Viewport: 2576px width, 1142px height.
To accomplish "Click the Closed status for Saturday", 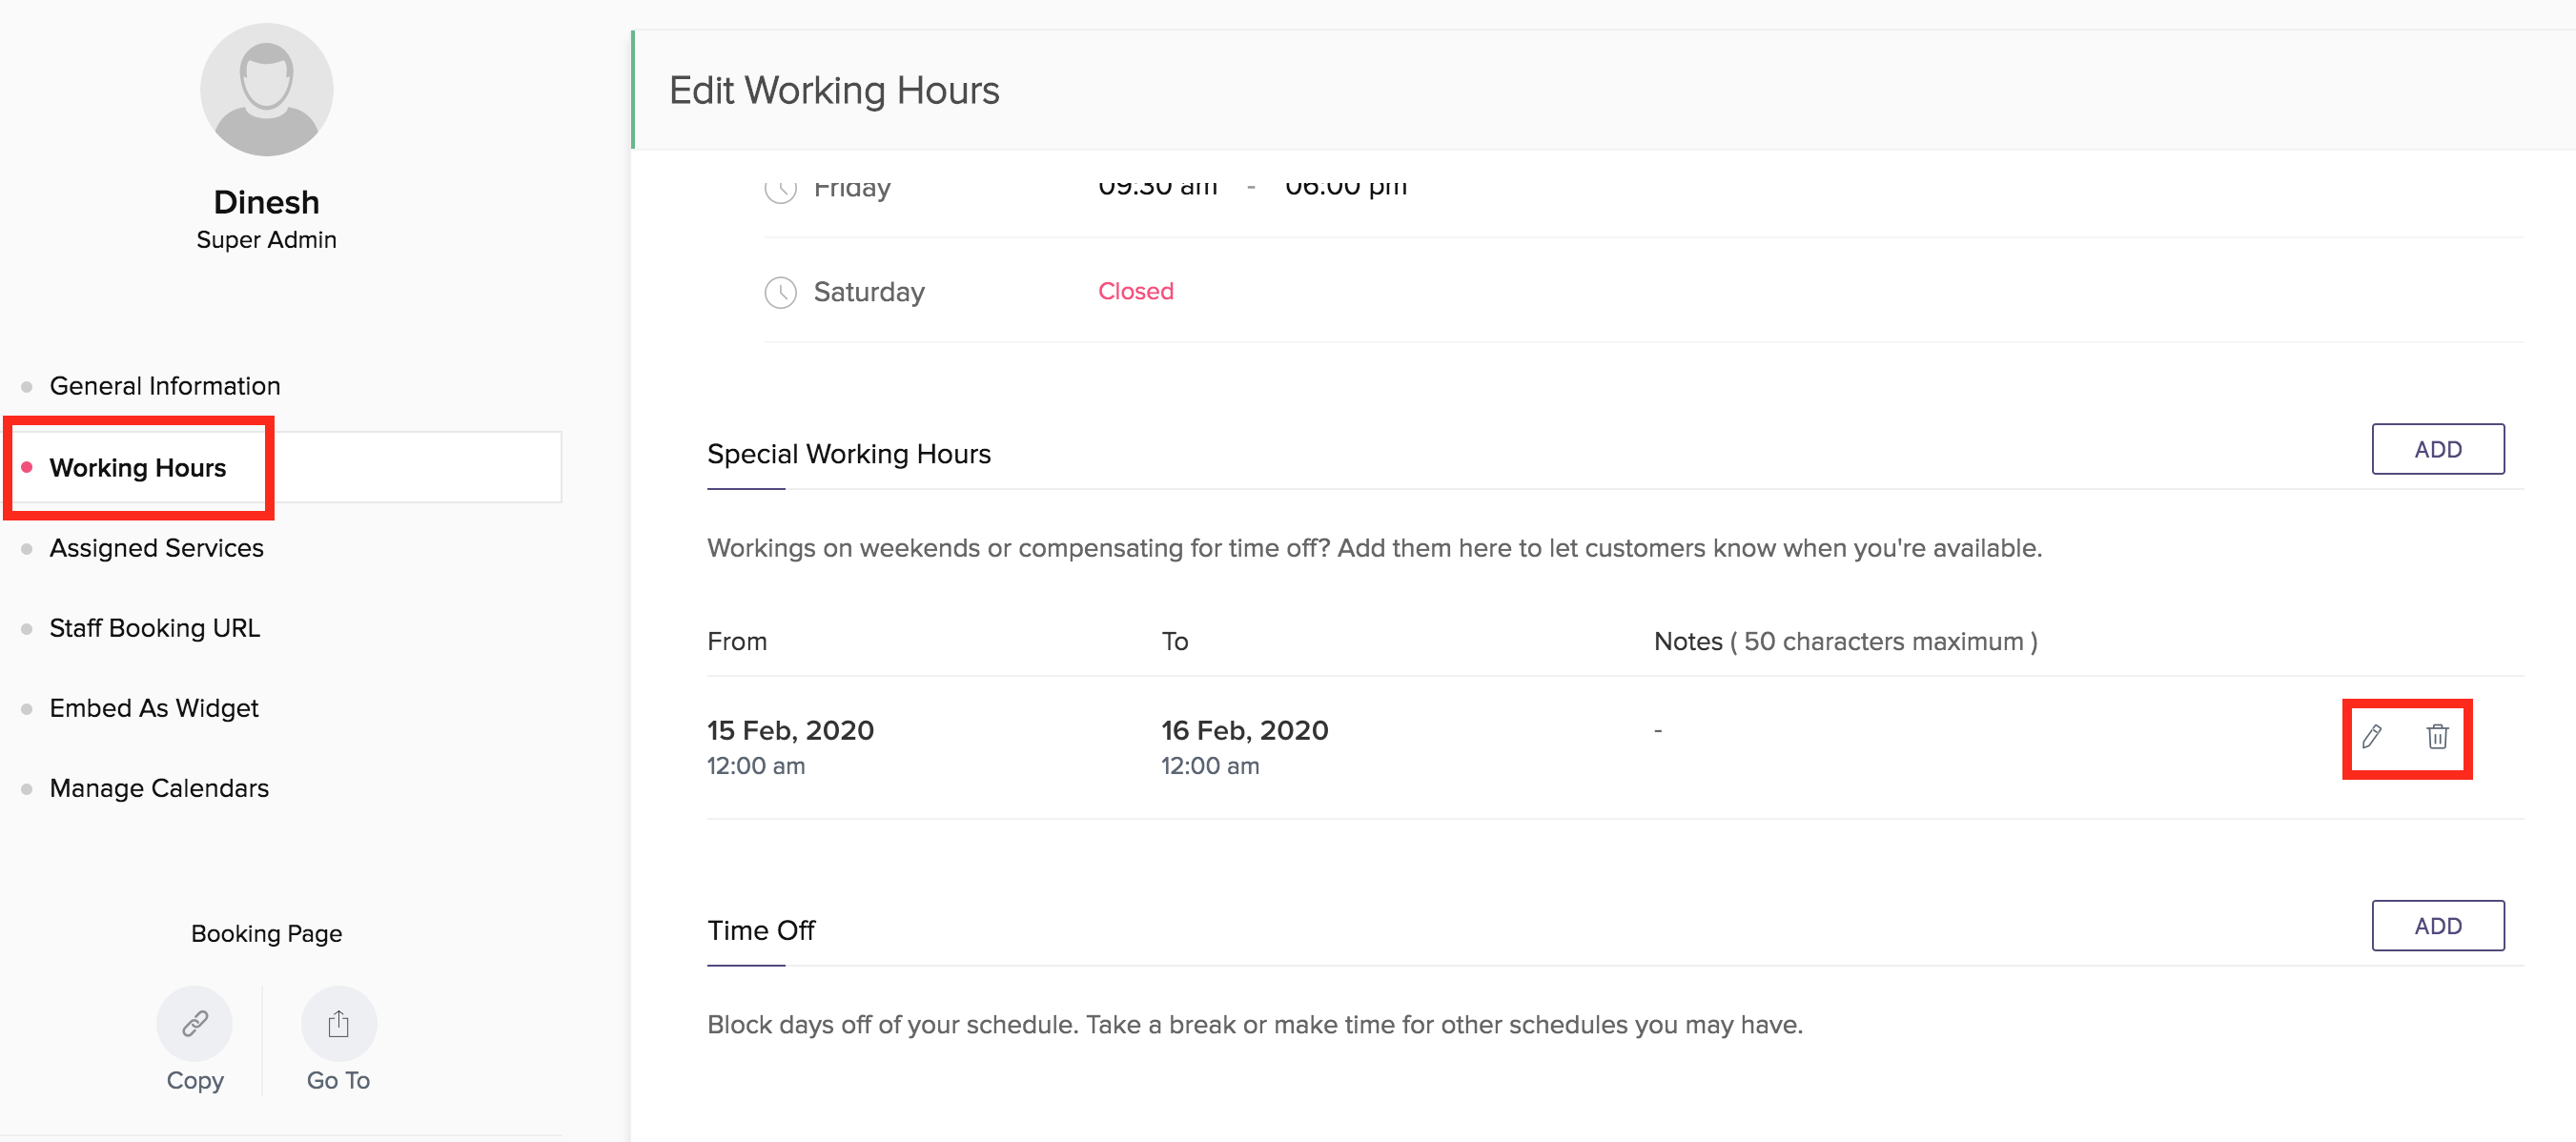I will click(x=1135, y=291).
